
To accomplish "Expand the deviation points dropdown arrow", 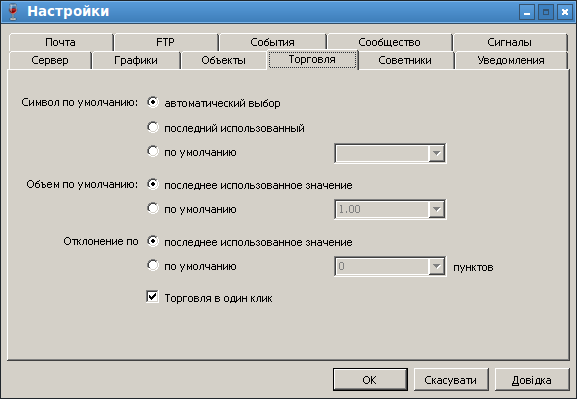I will click(x=436, y=266).
